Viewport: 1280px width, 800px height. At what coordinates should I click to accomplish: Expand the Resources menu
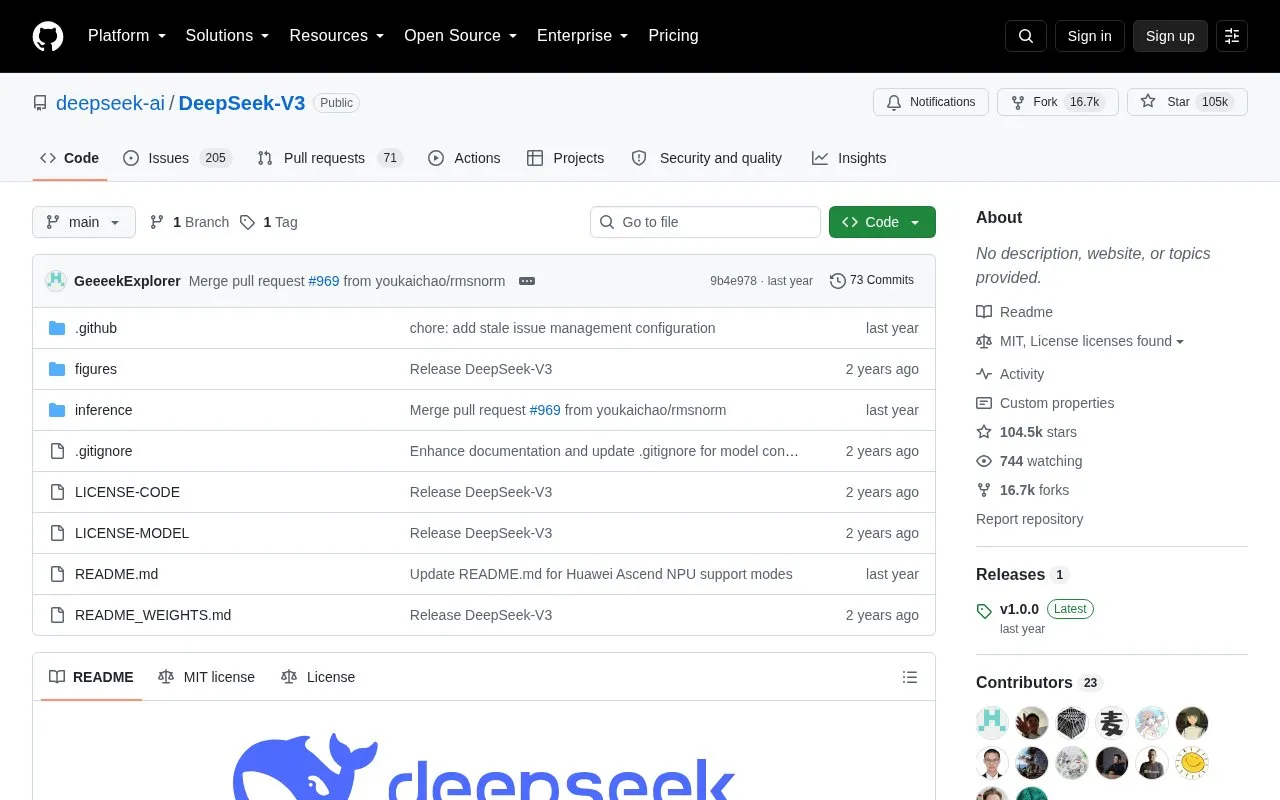[x=337, y=36]
